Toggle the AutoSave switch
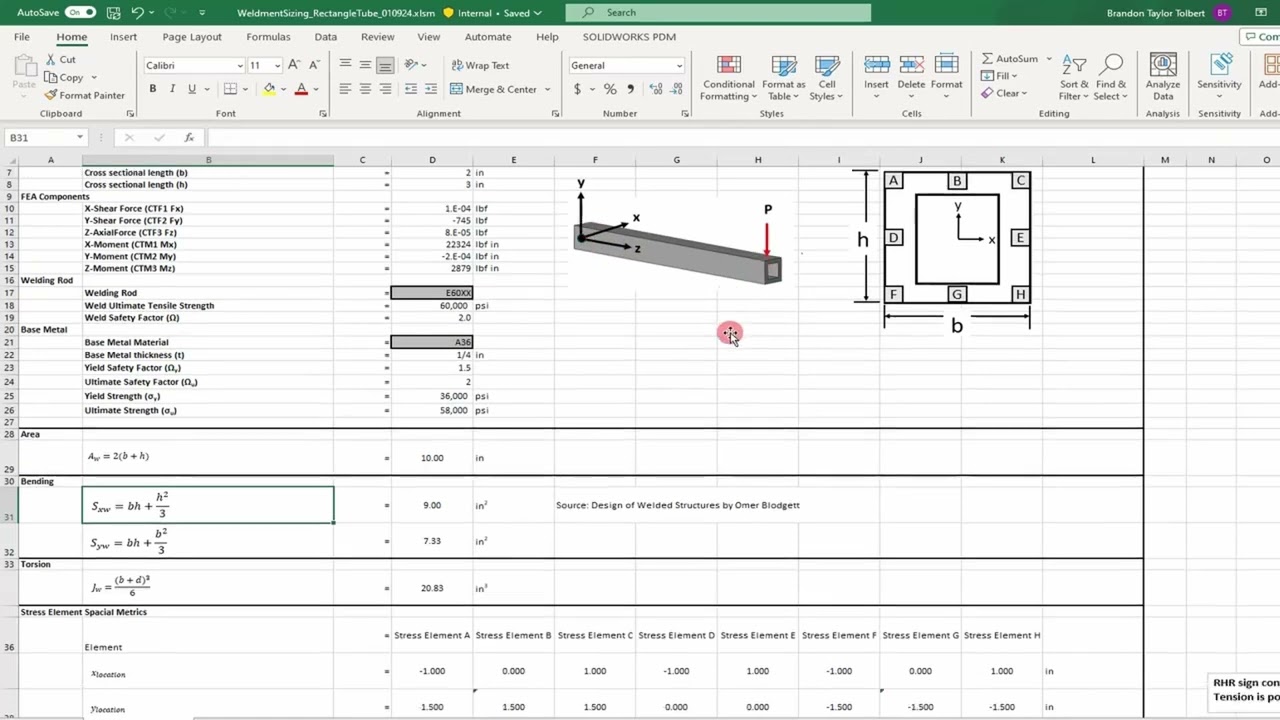The image size is (1280, 720). click(x=80, y=13)
